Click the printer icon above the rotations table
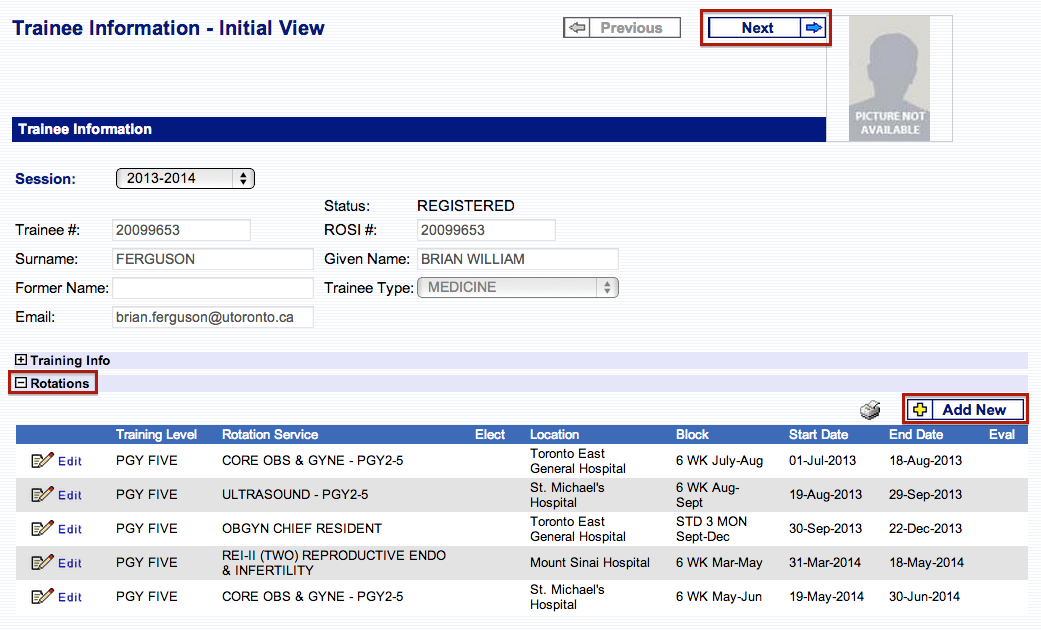Image resolution: width=1041 pixels, height=630 pixels. point(870,410)
